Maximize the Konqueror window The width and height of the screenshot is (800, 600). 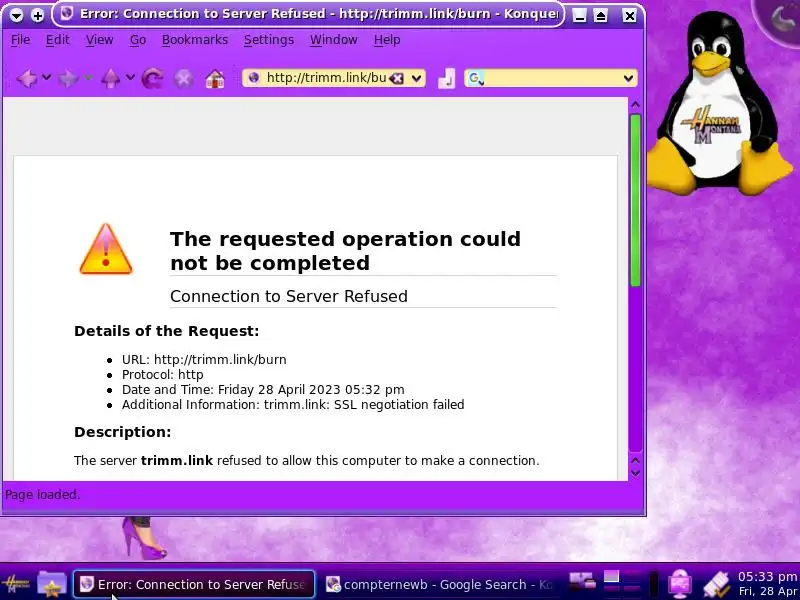pyautogui.click(x=601, y=16)
